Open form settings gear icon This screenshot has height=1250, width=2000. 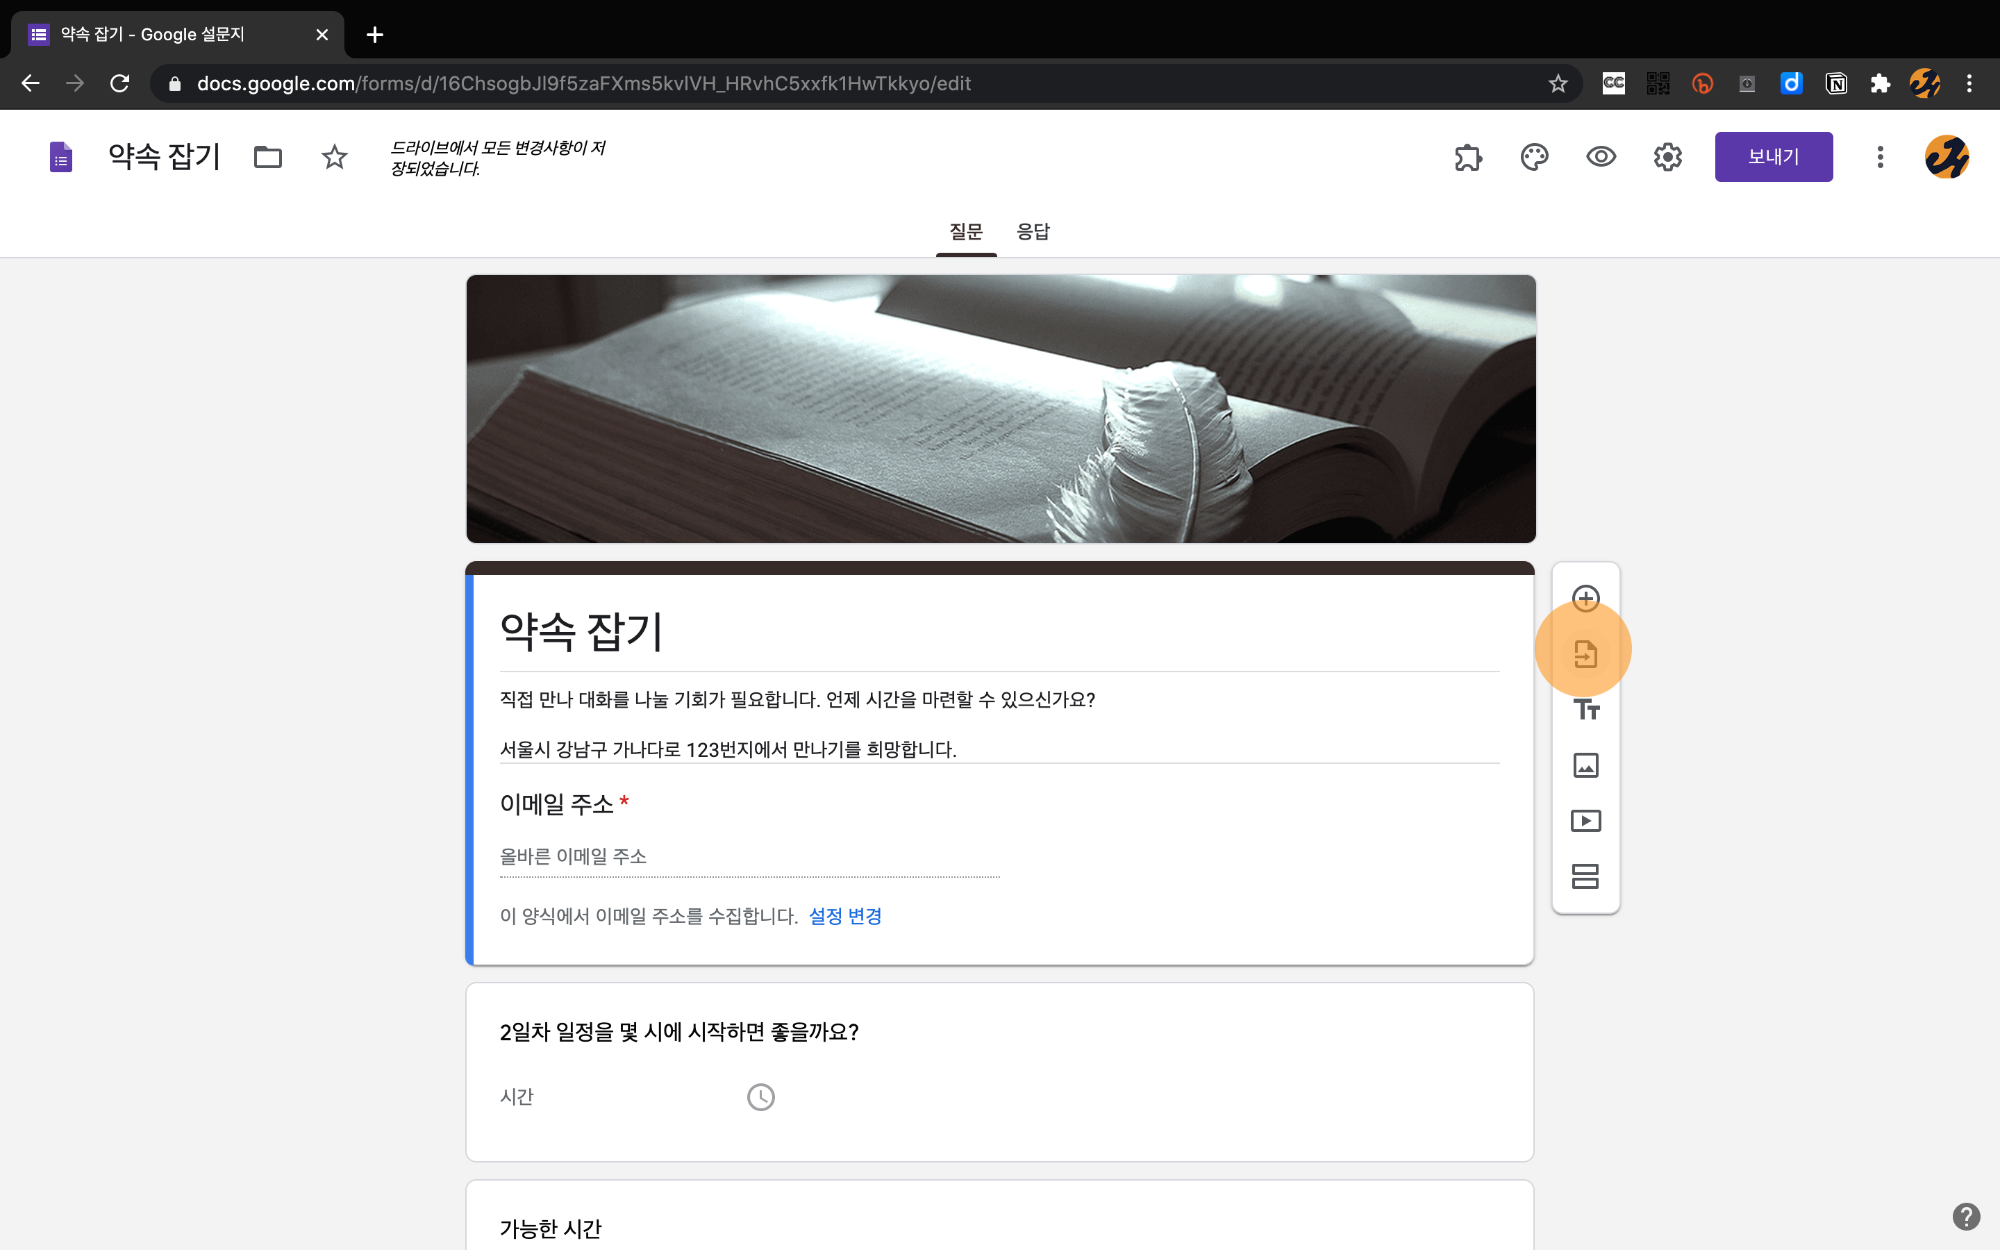click(1667, 157)
